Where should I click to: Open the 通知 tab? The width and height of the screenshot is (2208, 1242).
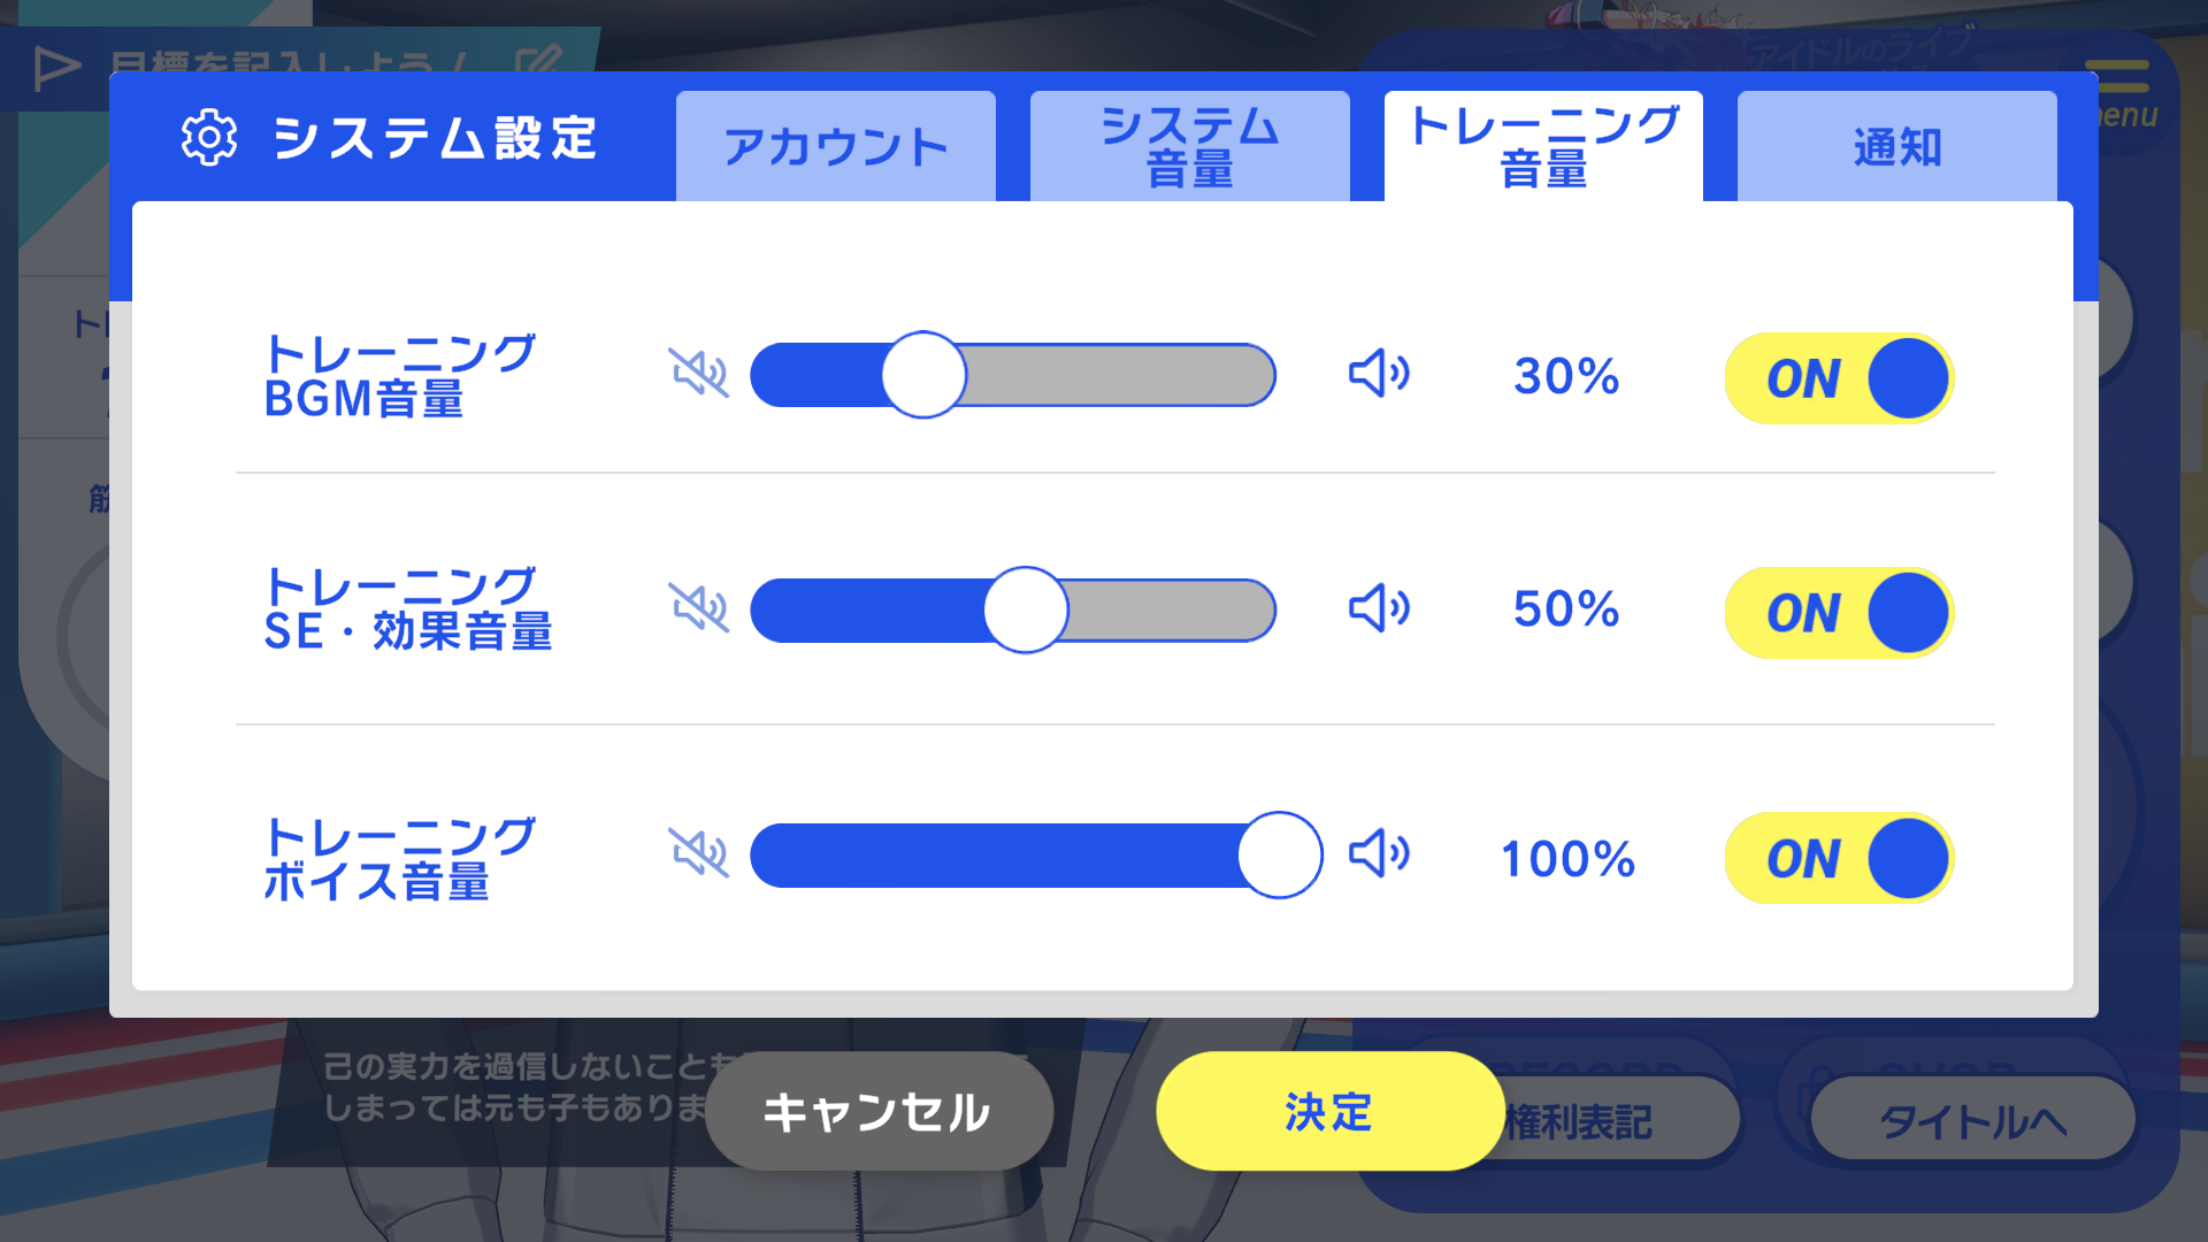pos(1897,147)
